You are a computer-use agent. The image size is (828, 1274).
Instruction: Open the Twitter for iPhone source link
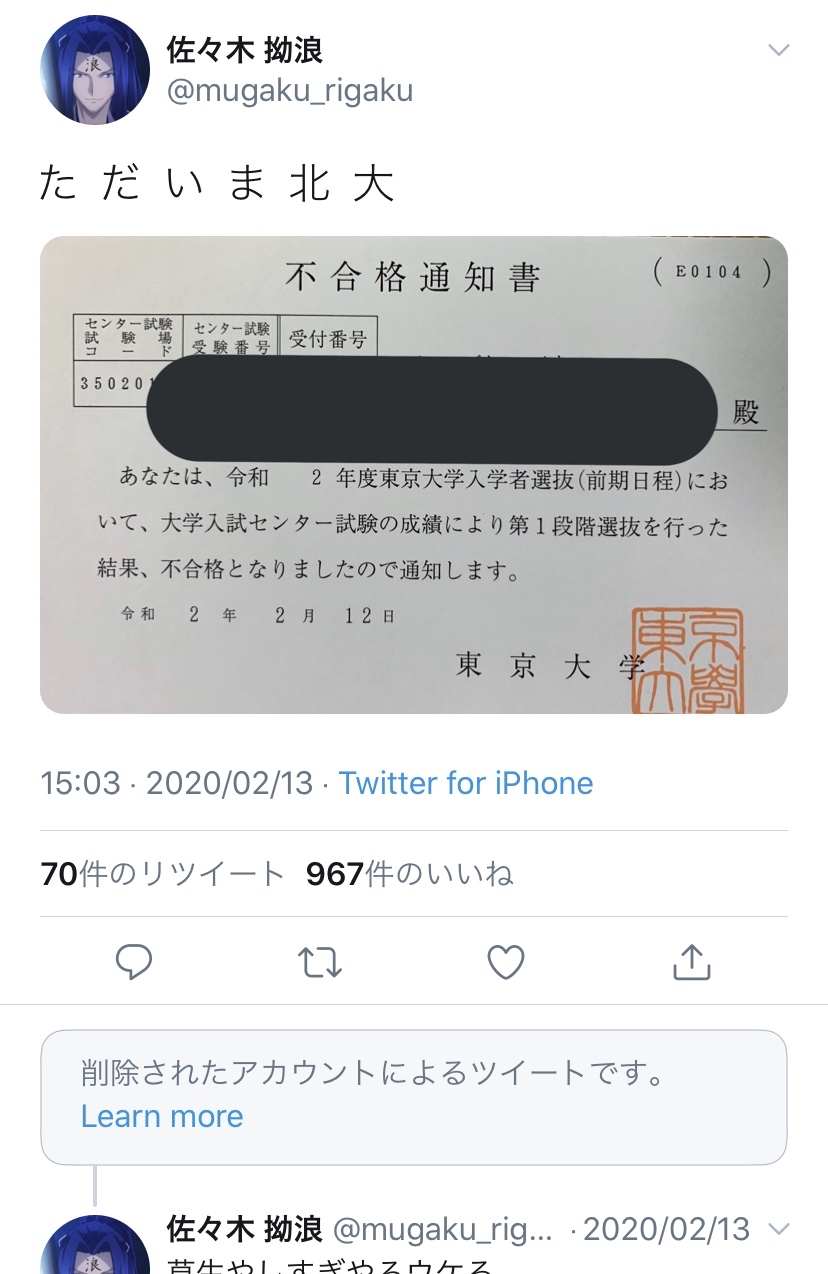pyautogui.click(x=466, y=782)
